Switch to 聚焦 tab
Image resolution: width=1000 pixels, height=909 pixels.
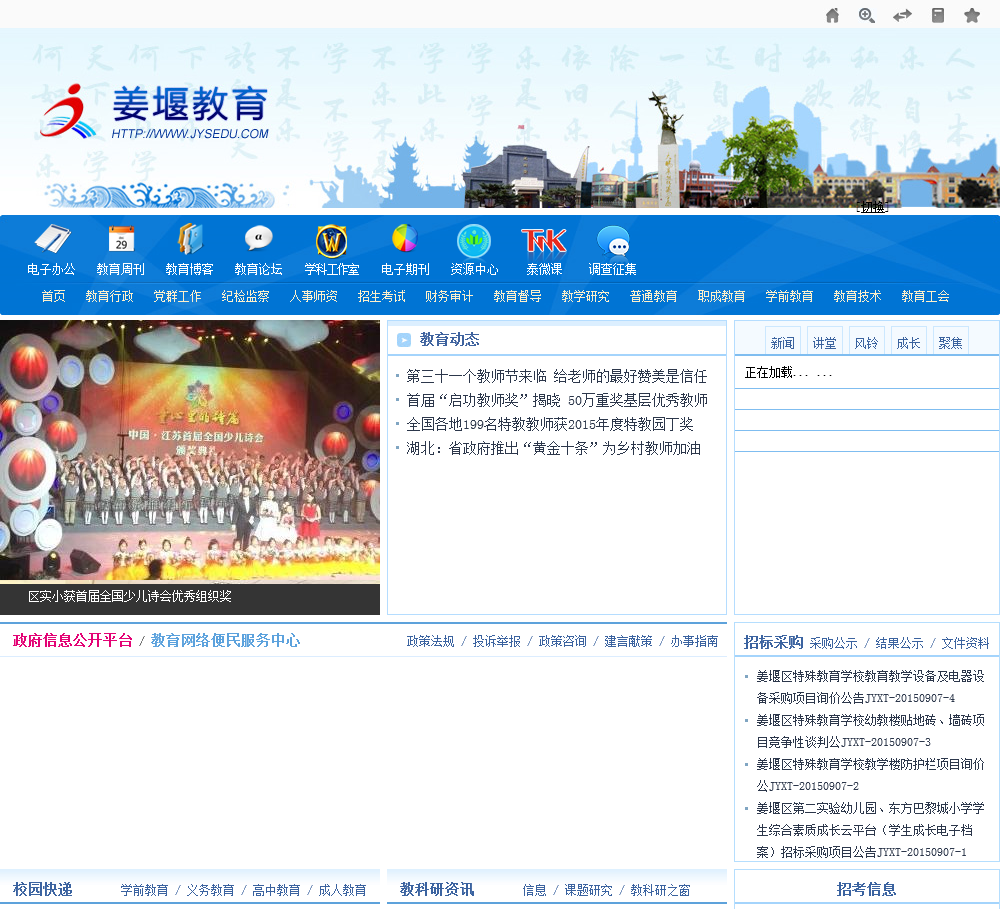click(950, 342)
